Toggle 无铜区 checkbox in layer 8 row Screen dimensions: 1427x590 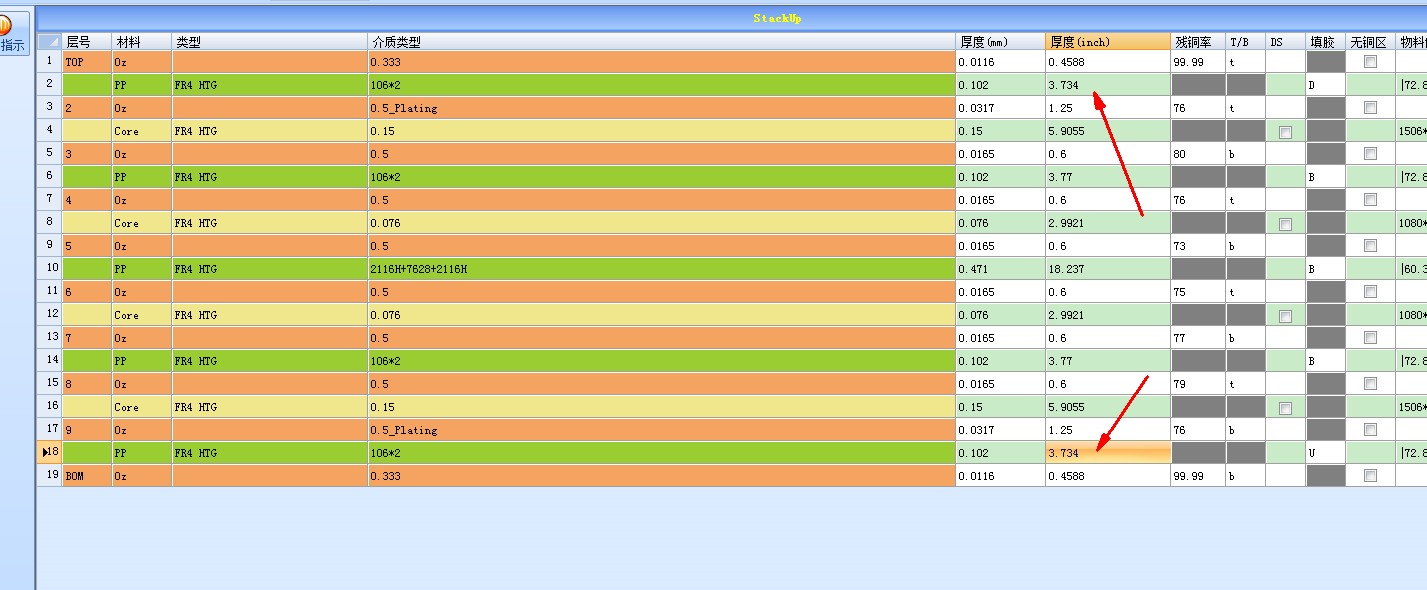tap(1370, 384)
